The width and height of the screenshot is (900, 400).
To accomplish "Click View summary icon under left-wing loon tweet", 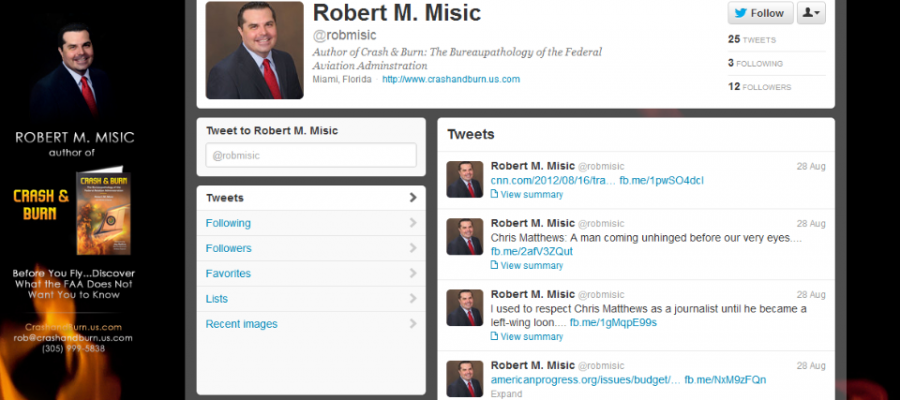I will click(494, 337).
